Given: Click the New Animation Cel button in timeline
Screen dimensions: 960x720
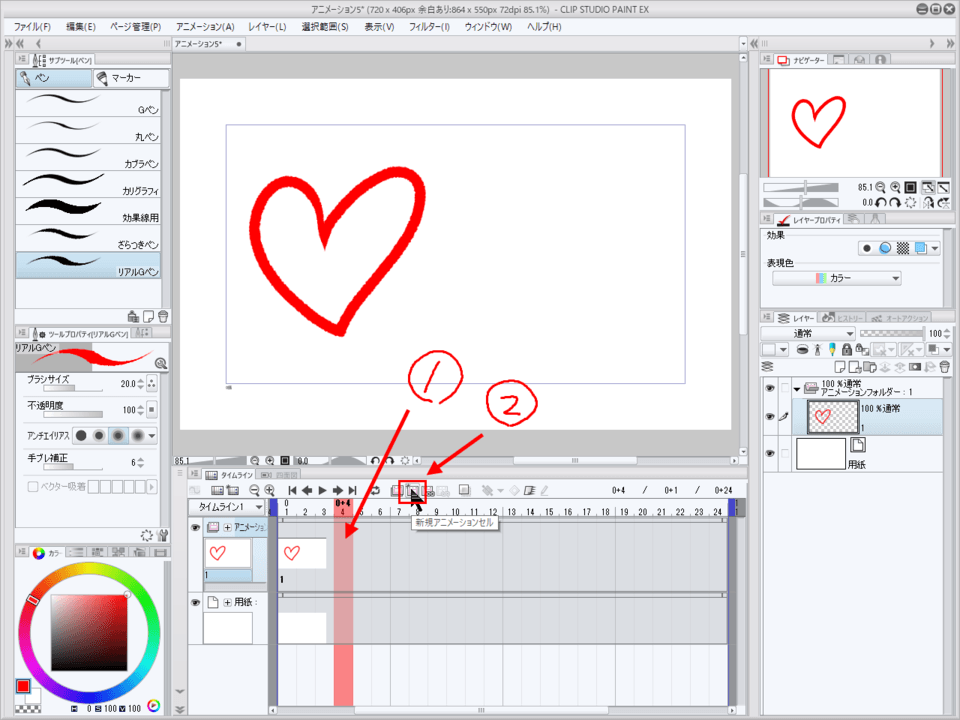Looking at the screenshot, I should 412,491.
